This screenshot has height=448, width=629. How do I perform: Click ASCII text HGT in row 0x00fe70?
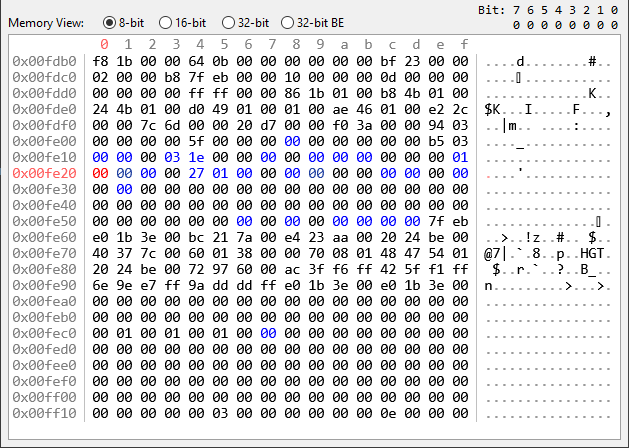(x=592, y=253)
